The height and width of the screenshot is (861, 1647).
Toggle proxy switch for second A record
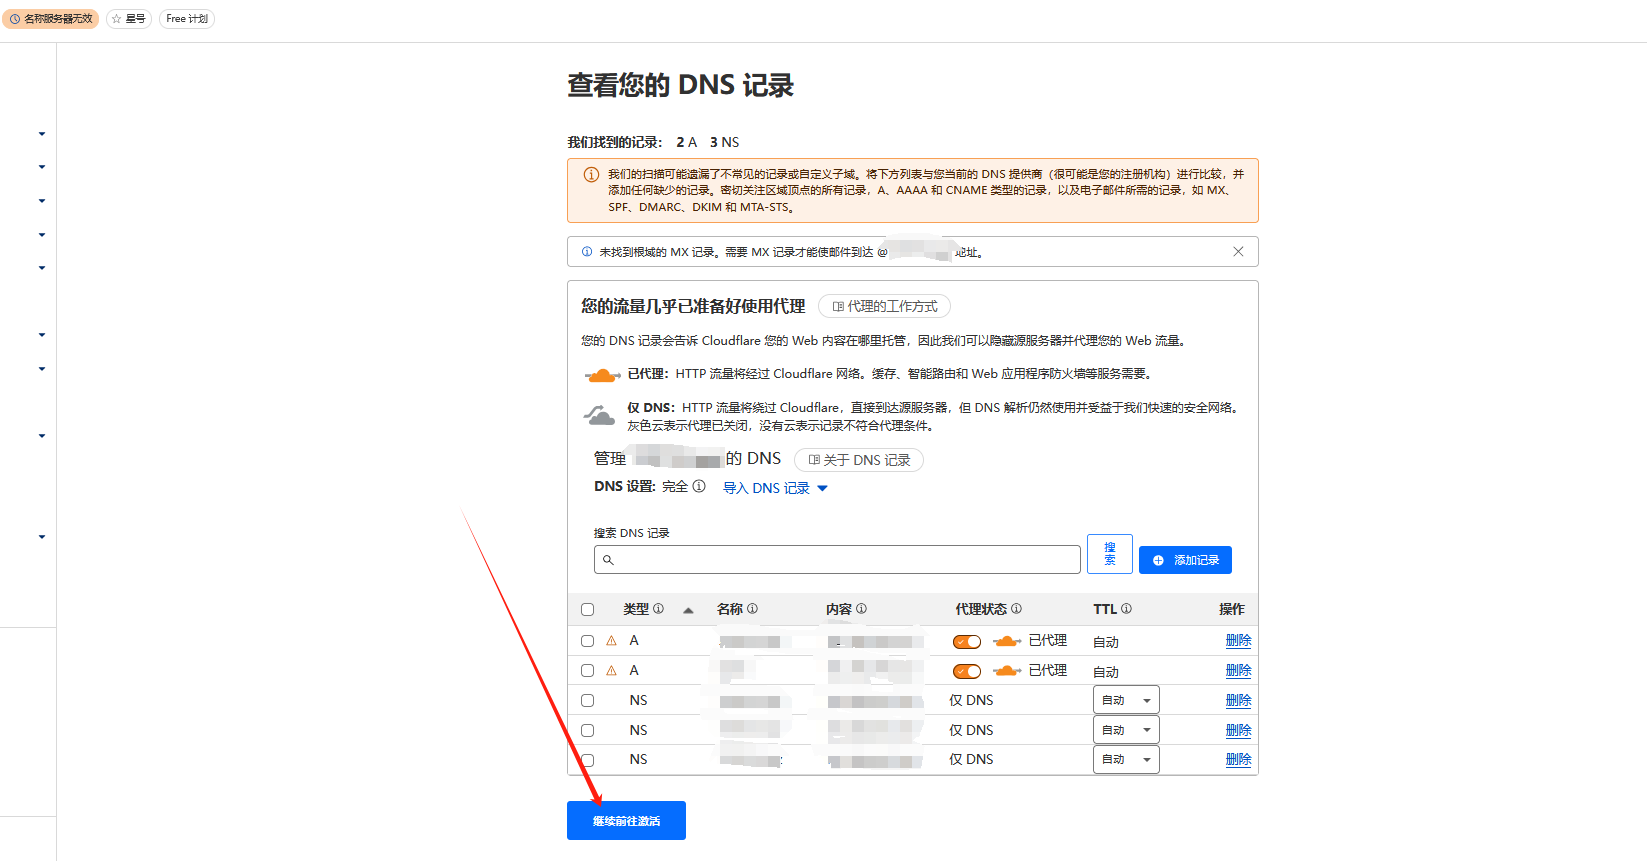(x=966, y=671)
